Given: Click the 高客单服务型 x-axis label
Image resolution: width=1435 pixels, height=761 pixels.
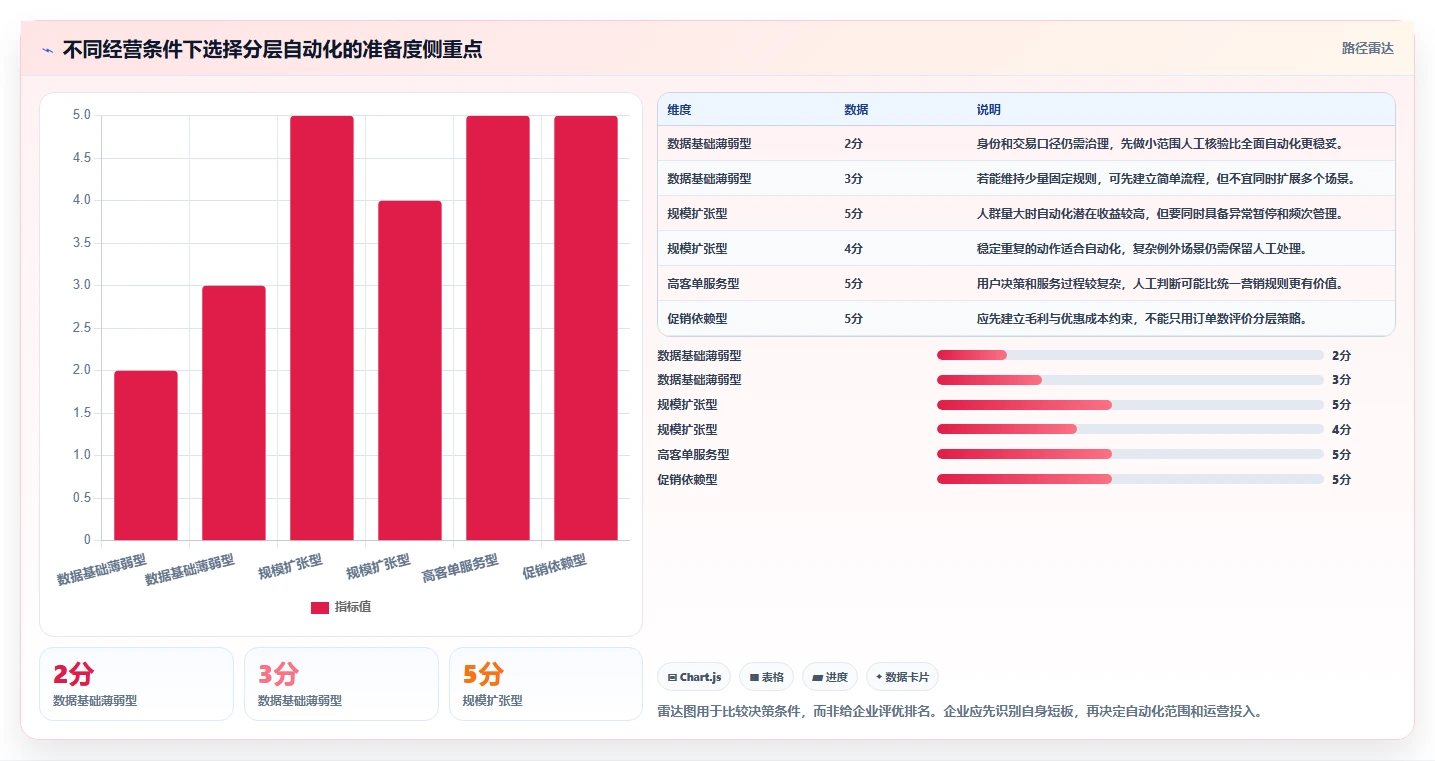Looking at the screenshot, I should tap(460, 568).
